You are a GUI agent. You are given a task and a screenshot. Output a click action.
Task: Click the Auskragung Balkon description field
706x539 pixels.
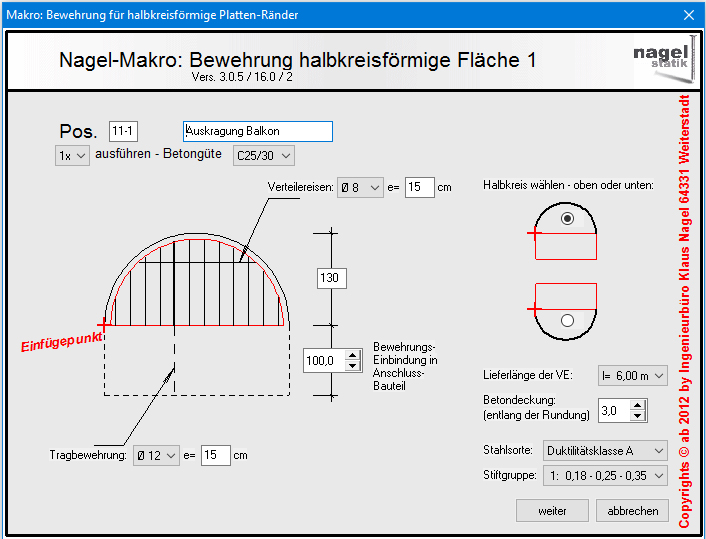click(x=257, y=132)
